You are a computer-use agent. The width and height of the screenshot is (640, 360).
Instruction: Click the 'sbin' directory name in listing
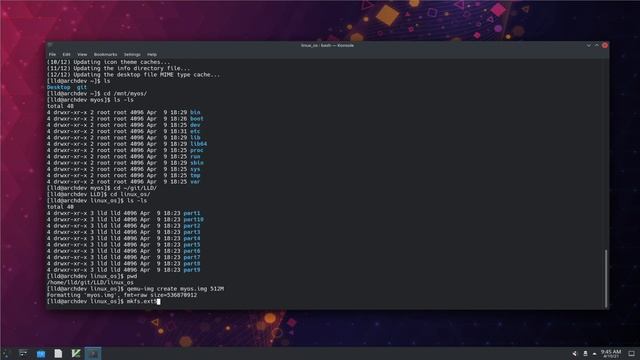(197, 163)
